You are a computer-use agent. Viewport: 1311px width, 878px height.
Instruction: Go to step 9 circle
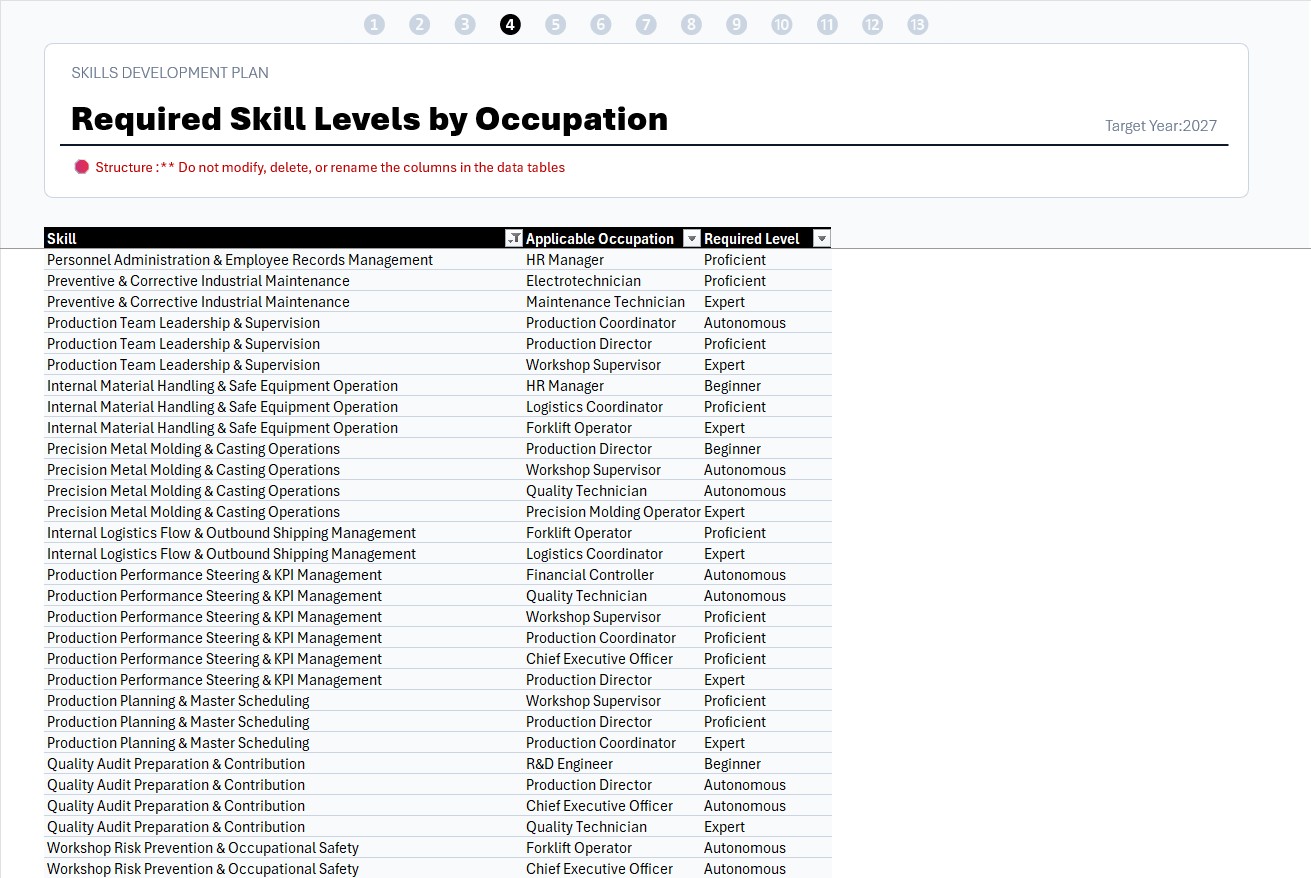737,25
